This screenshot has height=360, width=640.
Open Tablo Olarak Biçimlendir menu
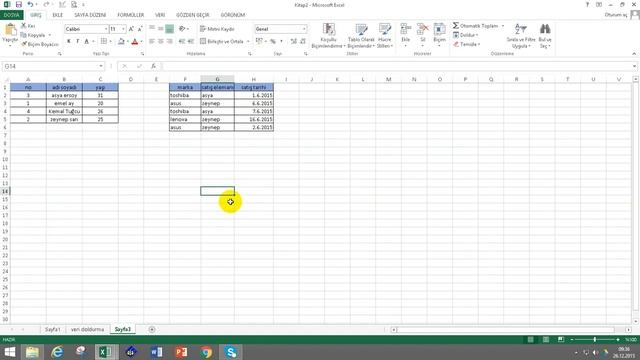point(361,36)
